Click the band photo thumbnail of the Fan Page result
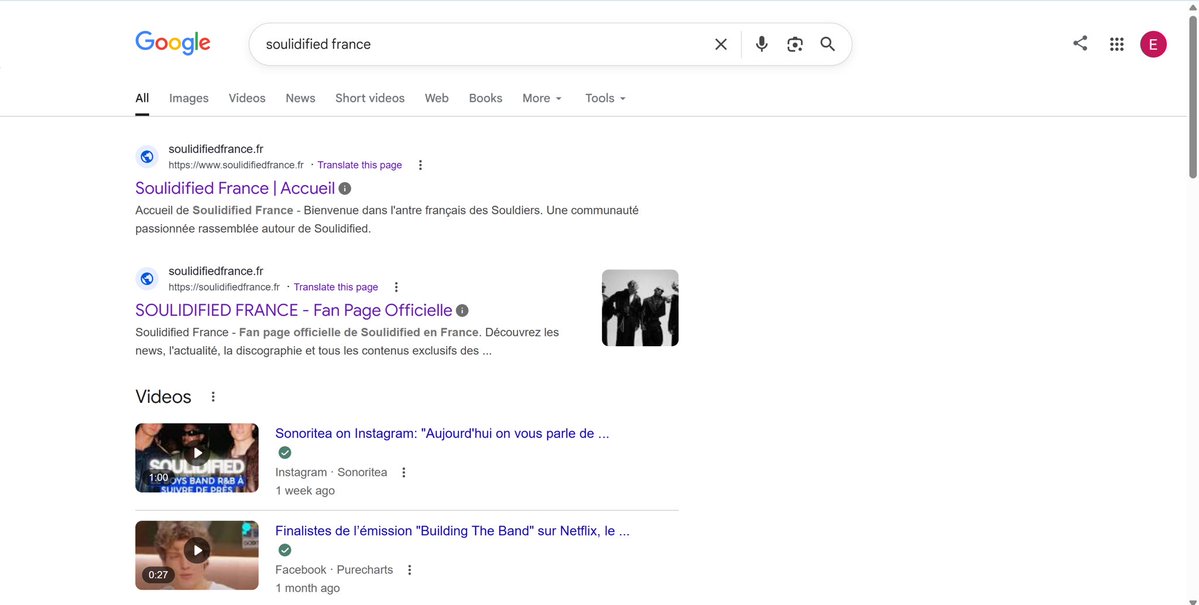 tap(640, 307)
